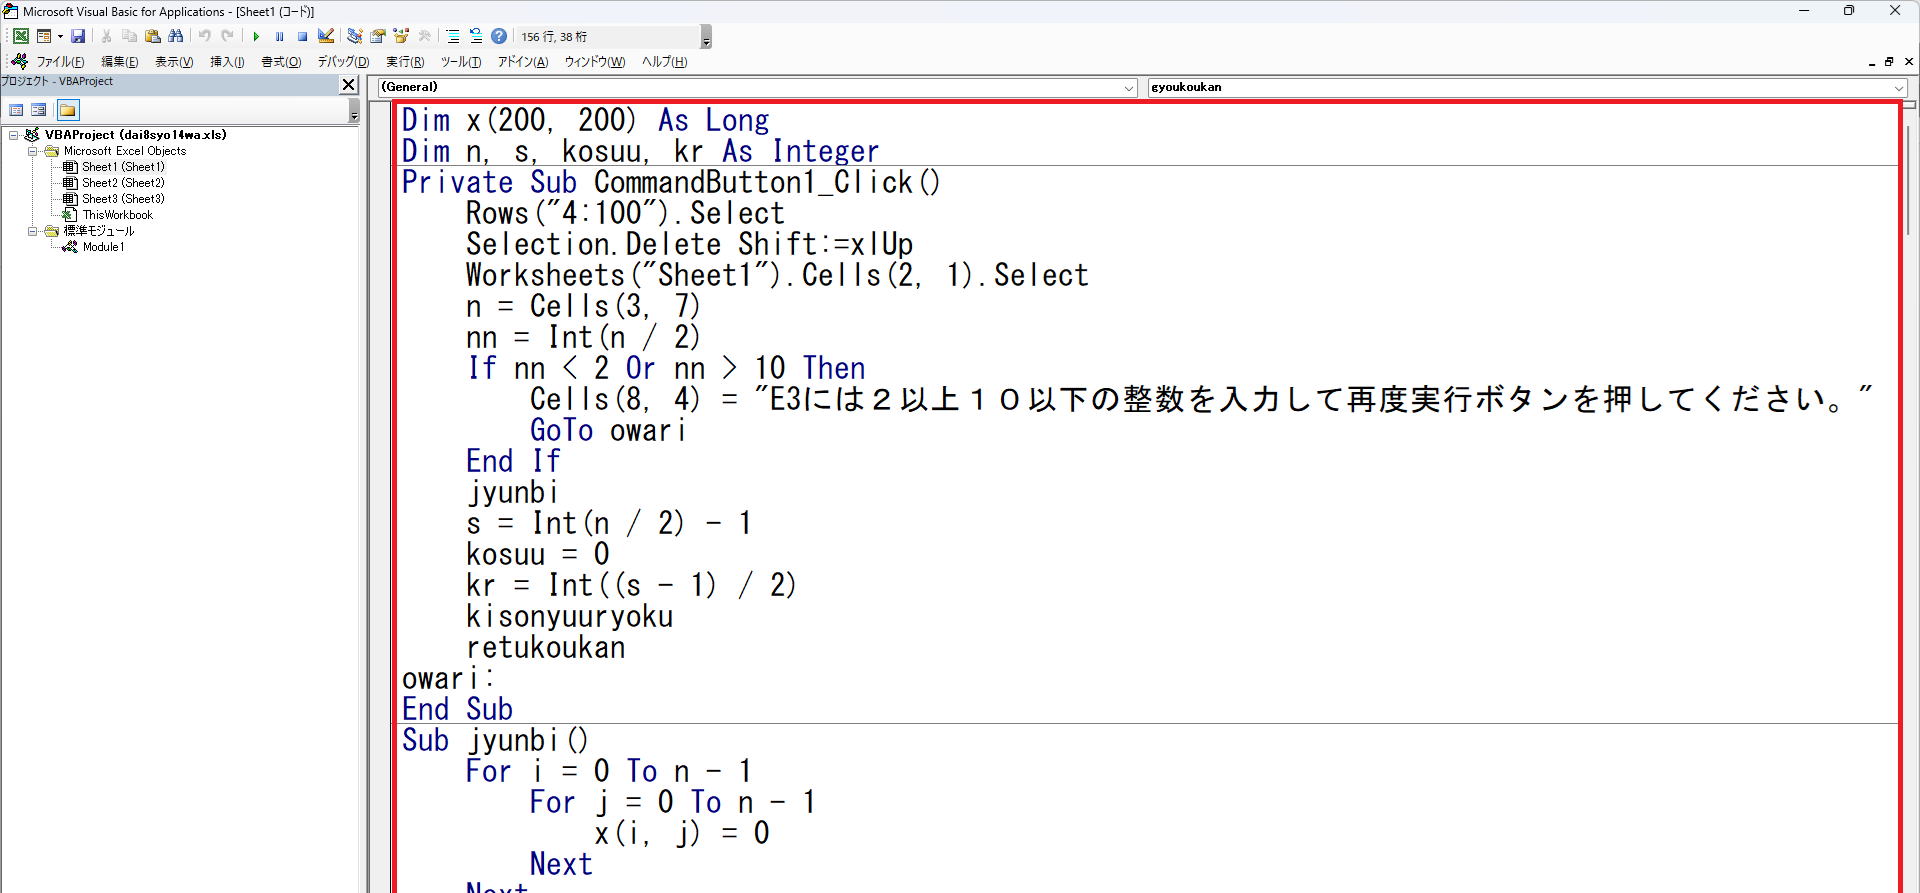Screen dimensions: 1920x893
Task: Open the Project Explorer icon
Action: [x=354, y=36]
